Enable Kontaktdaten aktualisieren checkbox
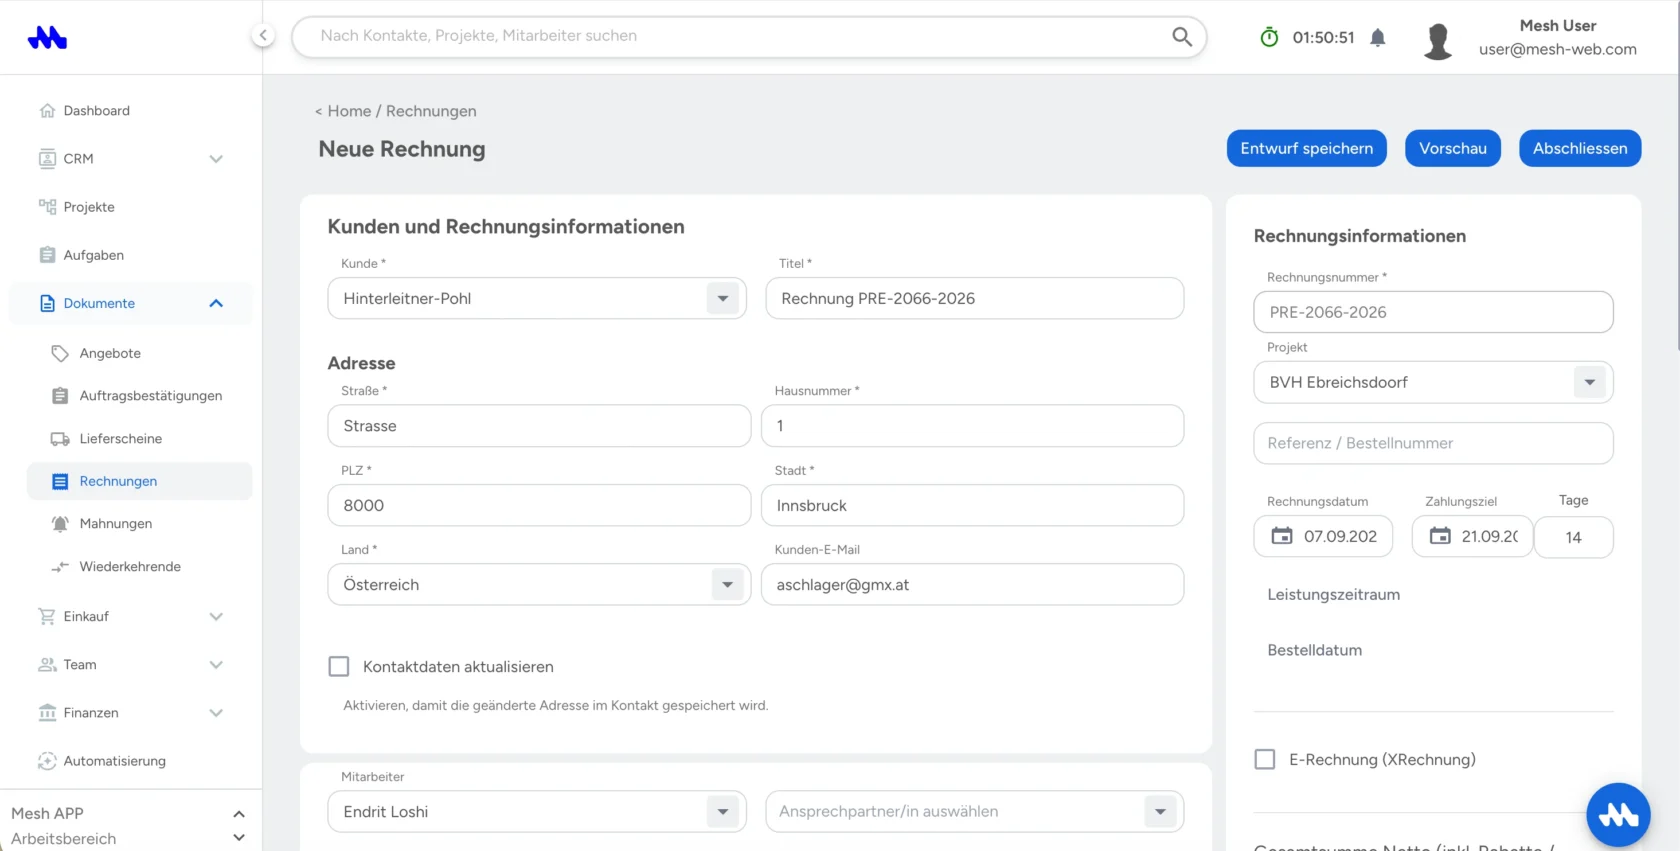This screenshot has width=1680, height=851. point(339,667)
